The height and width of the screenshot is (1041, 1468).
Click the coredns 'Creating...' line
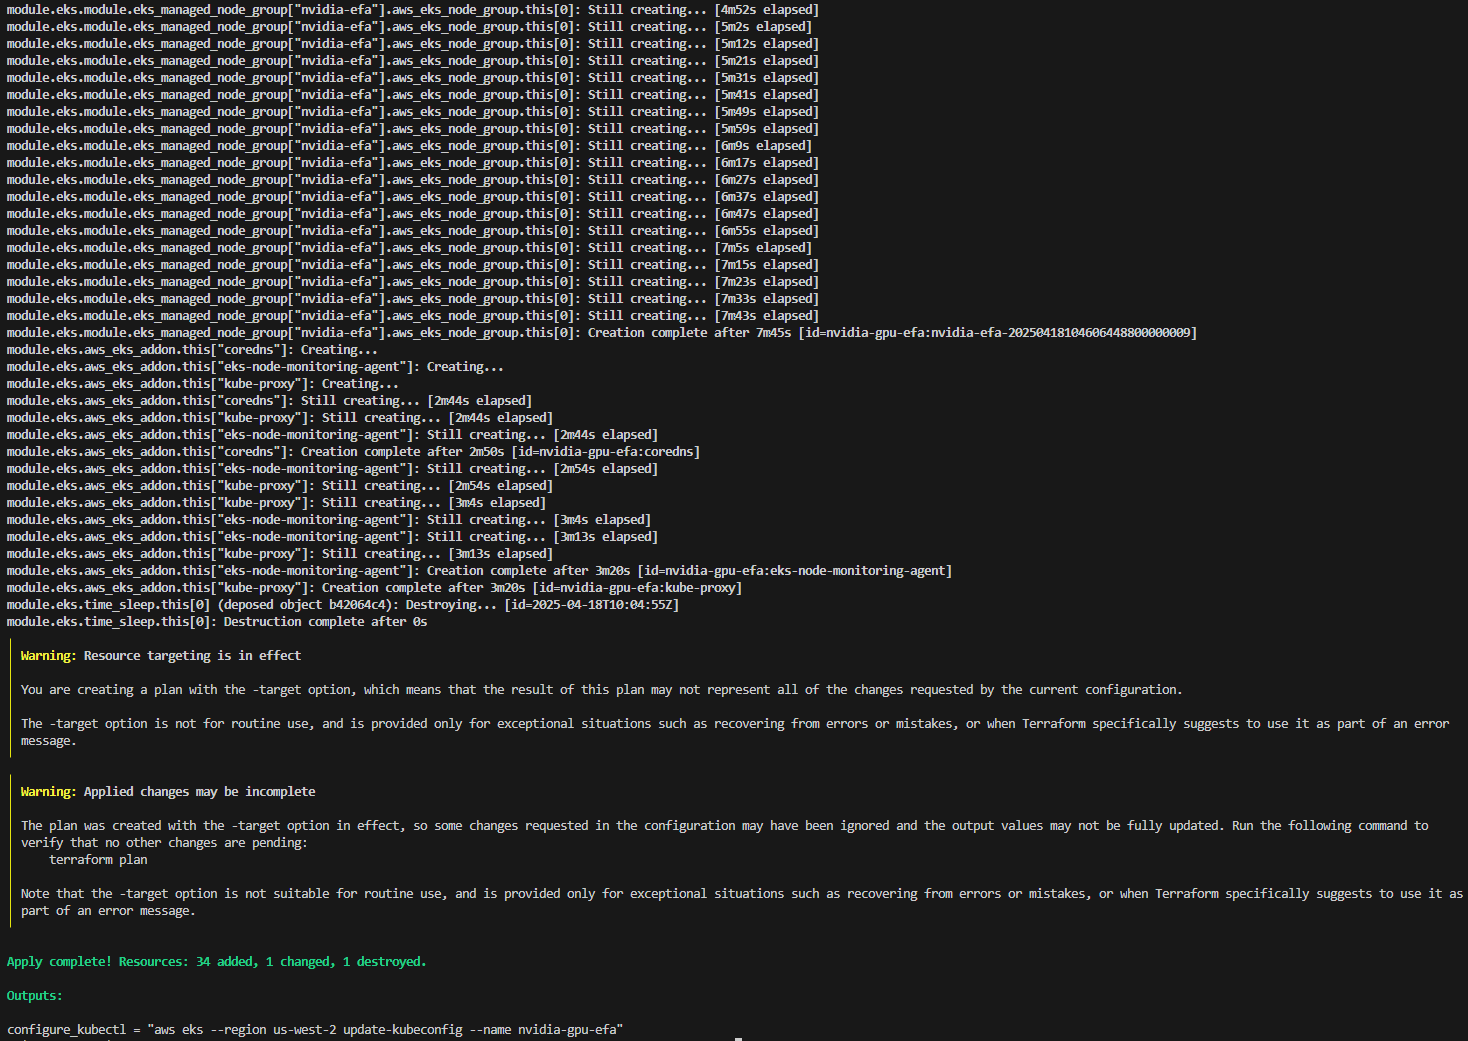point(192,350)
